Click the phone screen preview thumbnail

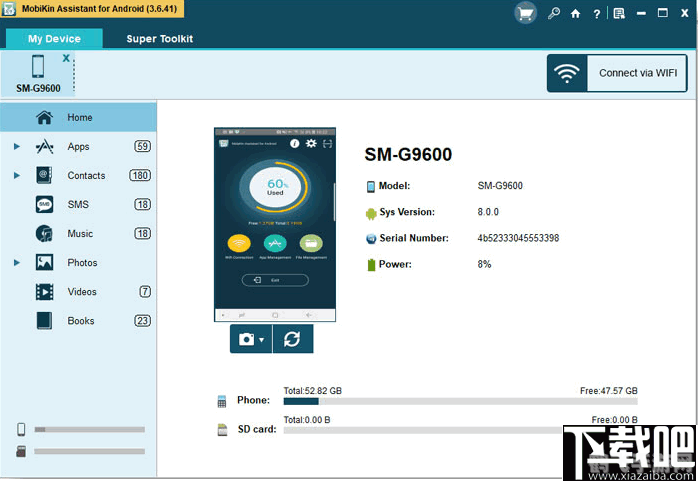click(275, 223)
